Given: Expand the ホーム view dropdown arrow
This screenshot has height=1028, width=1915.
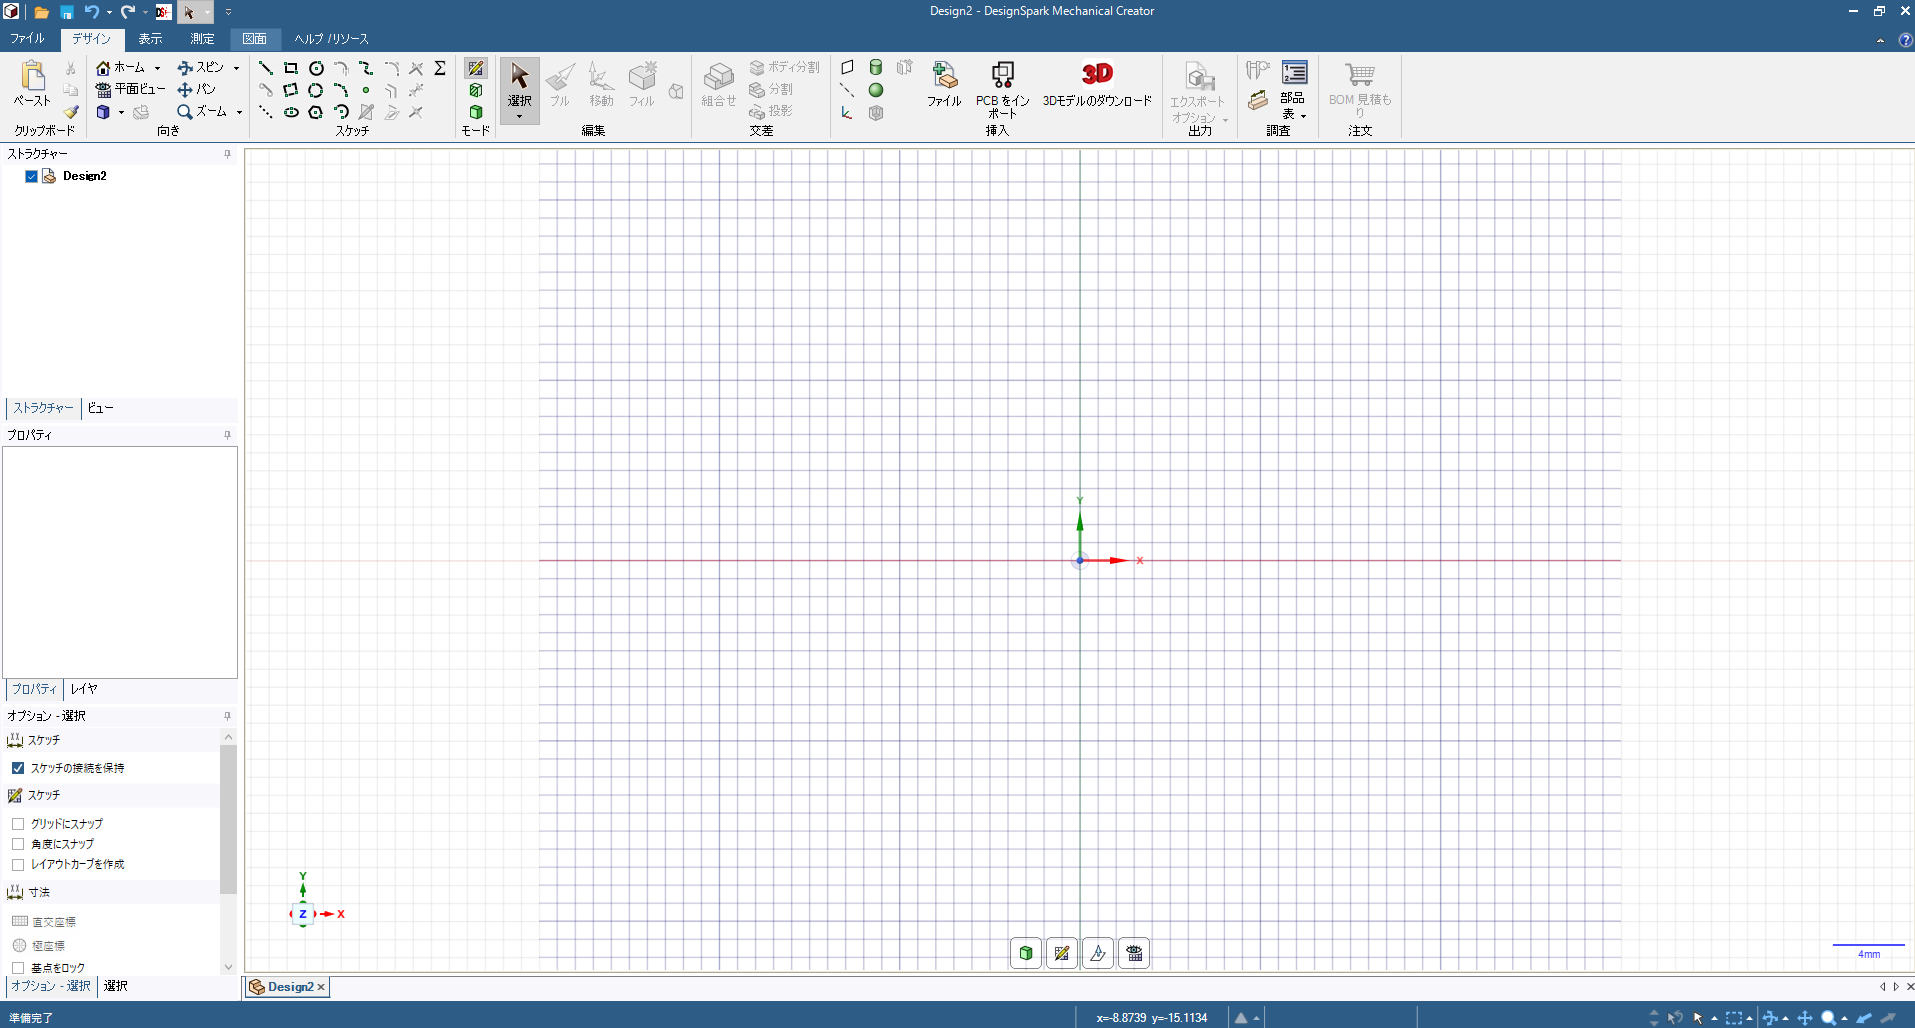Looking at the screenshot, I should (x=157, y=68).
